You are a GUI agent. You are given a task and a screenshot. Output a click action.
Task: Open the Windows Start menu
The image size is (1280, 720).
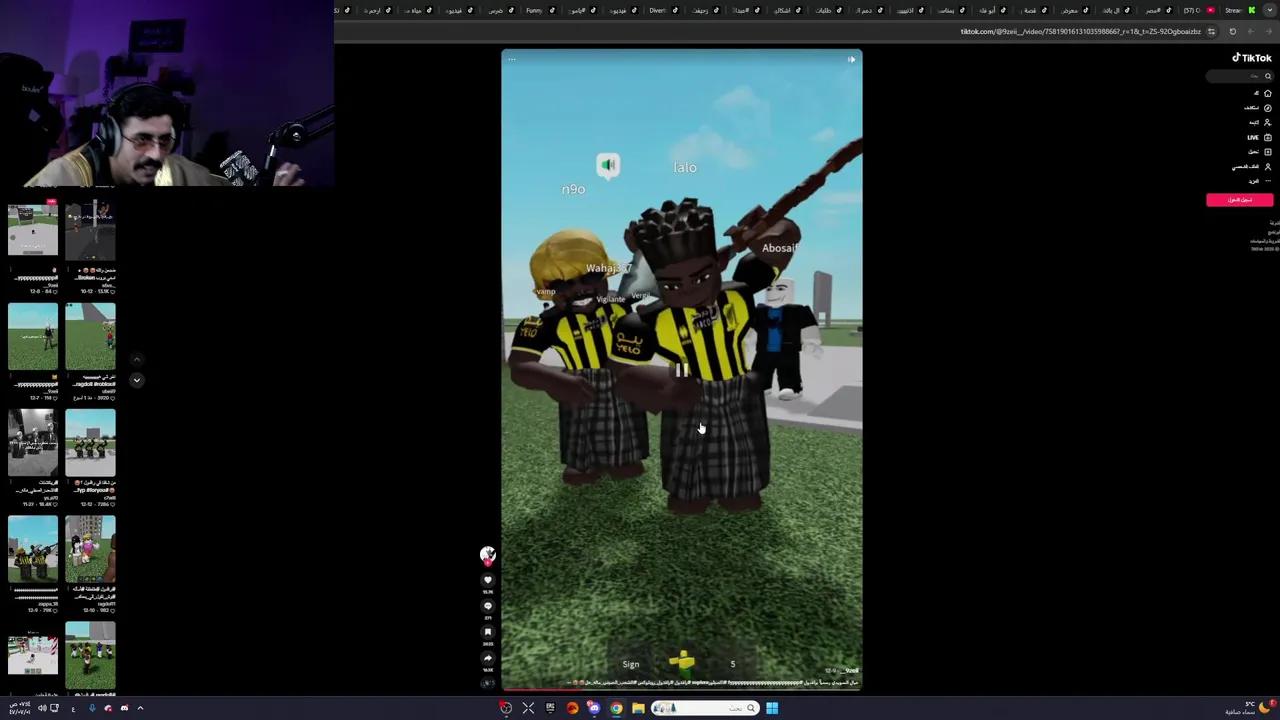[x=772, y=708]
